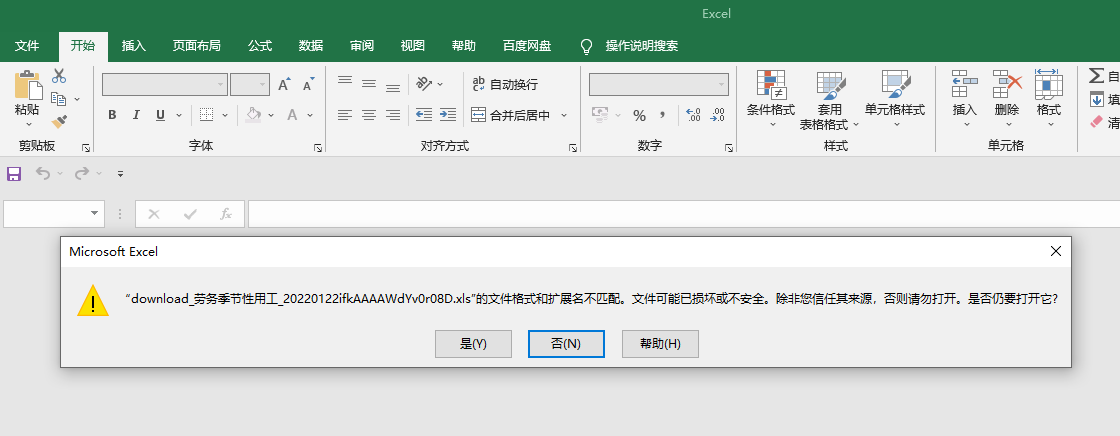Toggle Bold formatting

point(112,114)
